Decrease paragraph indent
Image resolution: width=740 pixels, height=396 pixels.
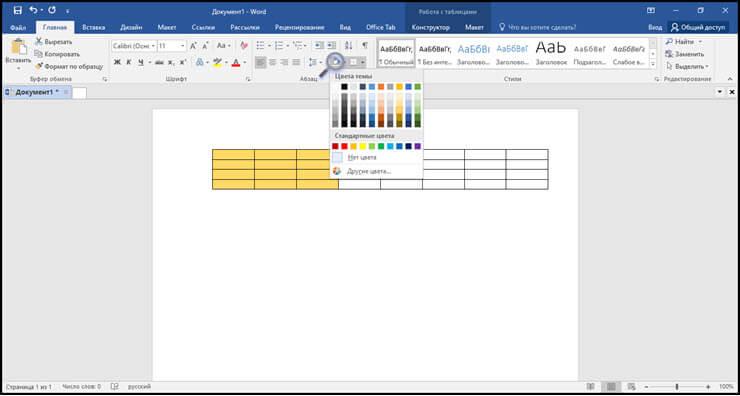(319, 46)
